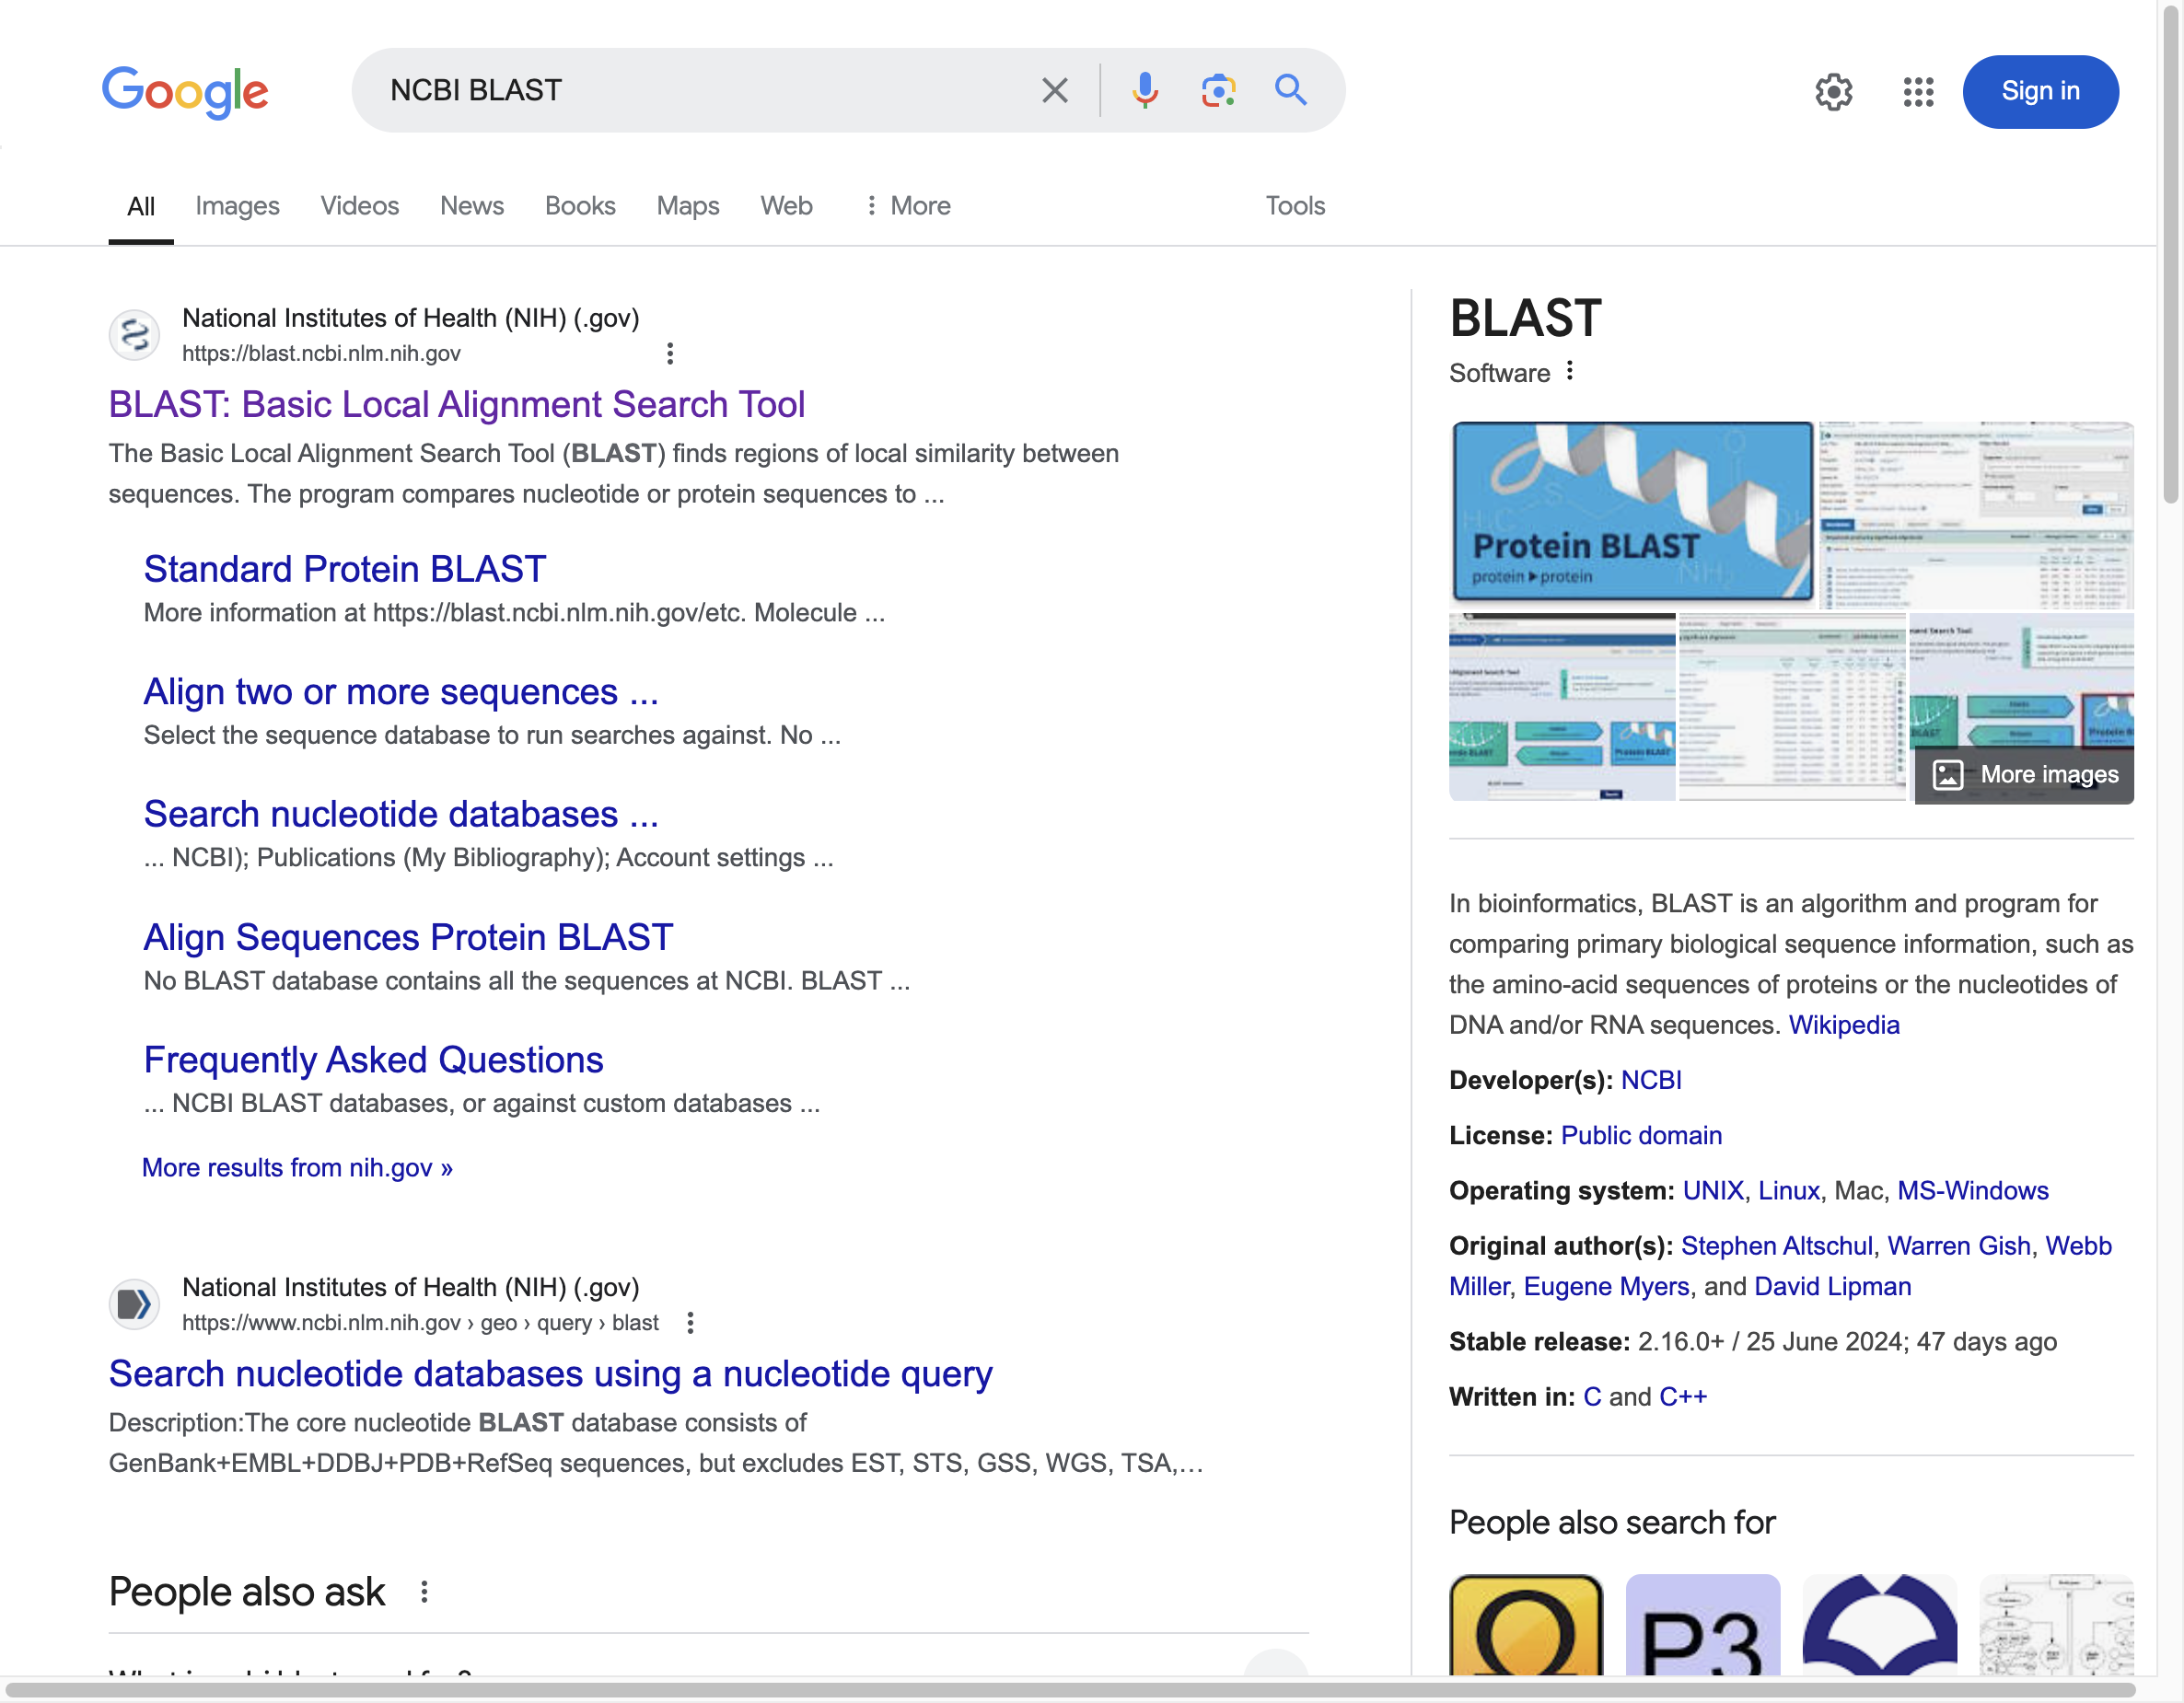Click the Wikipedia link in the BLAST panel

pyautogui.click(x=1844, y=1025)
